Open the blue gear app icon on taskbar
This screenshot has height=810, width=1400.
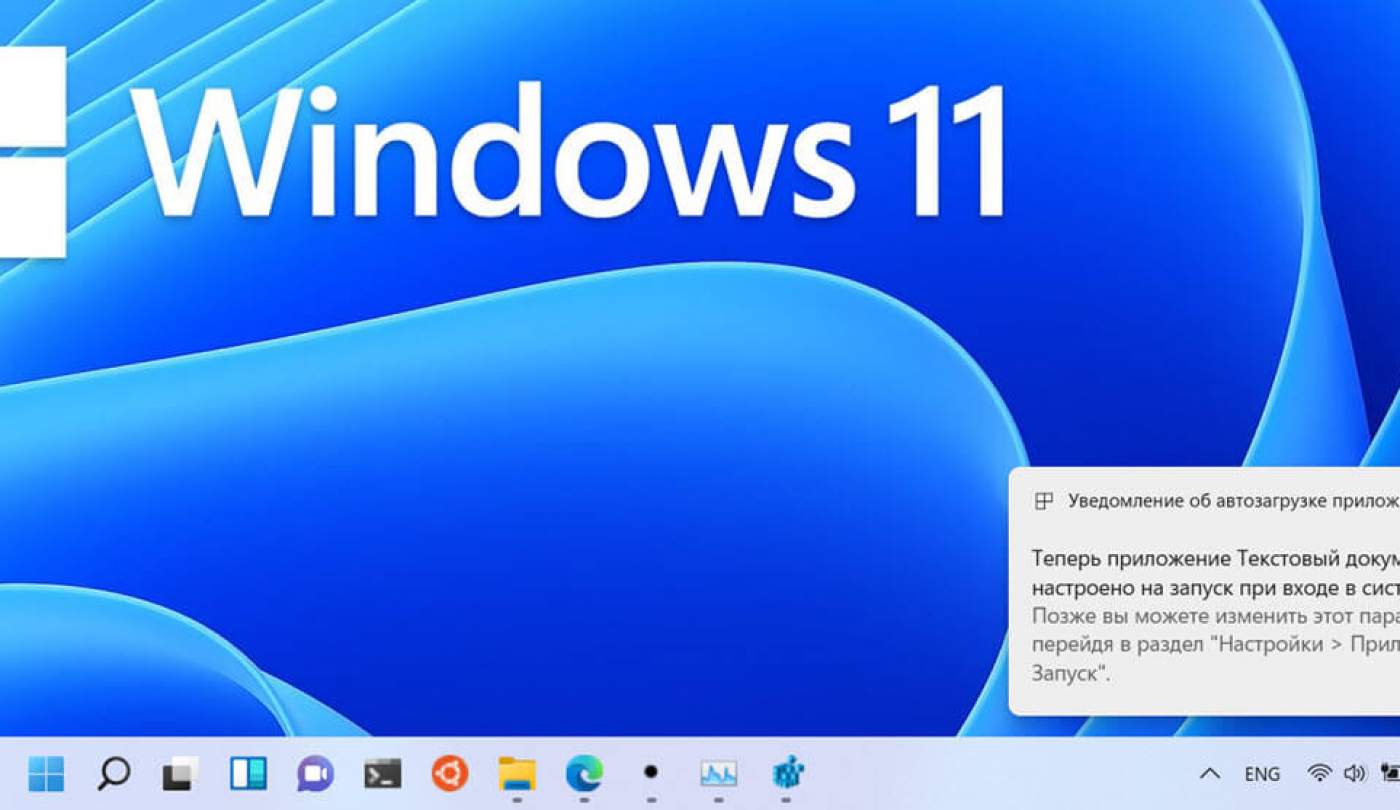tap(788, 773)
